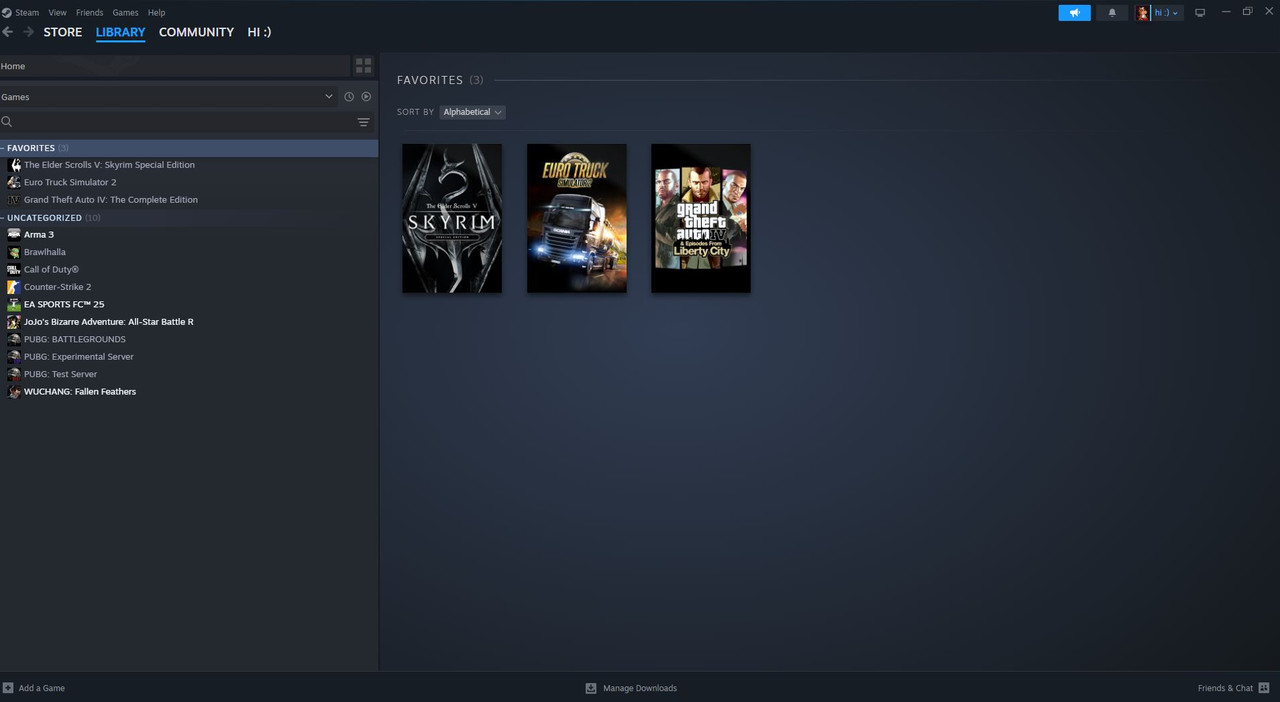The height and width of the screenshot is (702, 1280).
Task: Click the EA SPORTS FC 25 list icon
Action: point(14,304)
